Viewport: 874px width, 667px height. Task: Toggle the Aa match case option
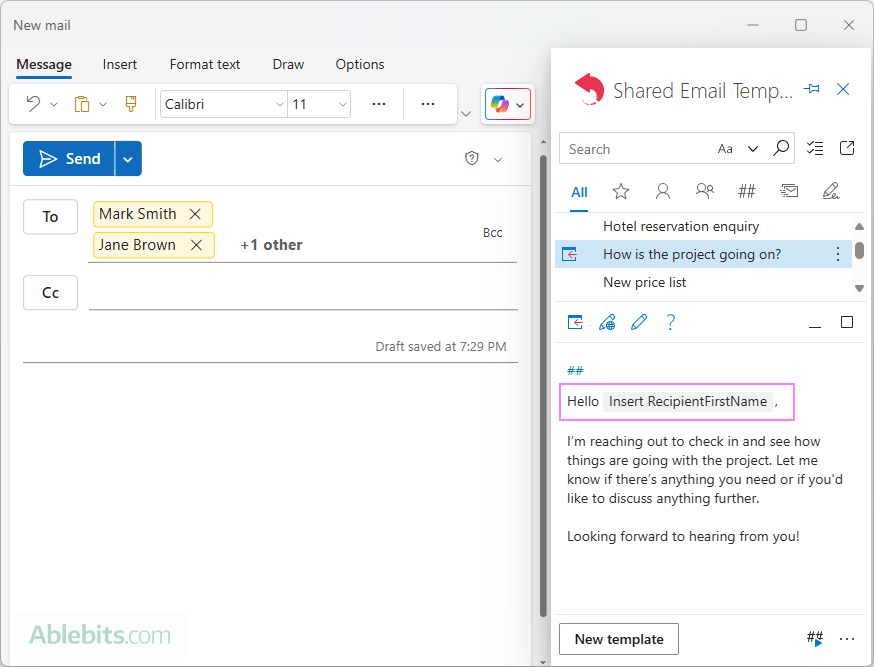pos(725,149)
